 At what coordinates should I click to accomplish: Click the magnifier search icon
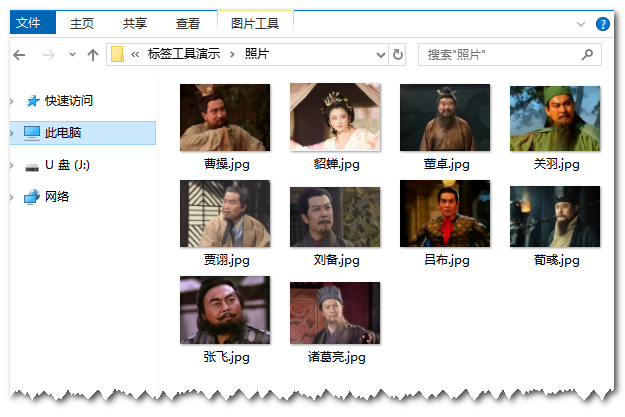(x=587, y=54)
